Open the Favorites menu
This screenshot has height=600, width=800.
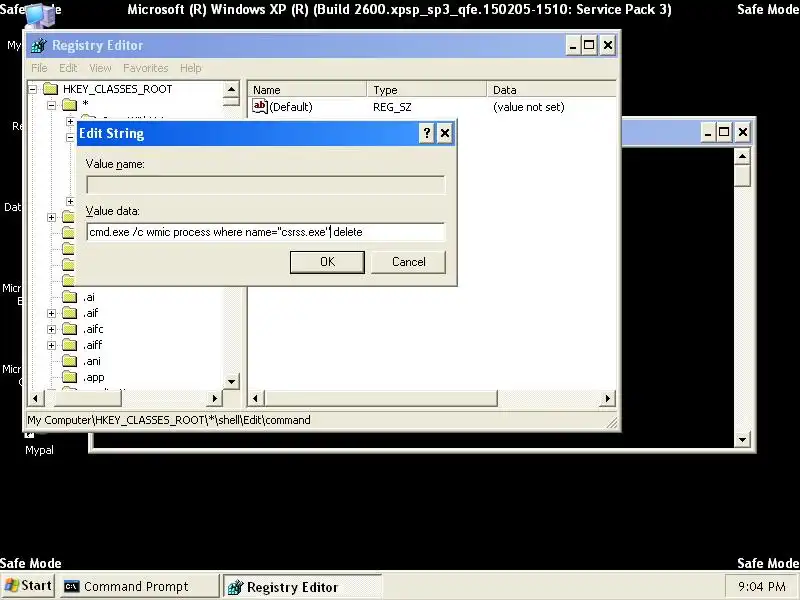[x=145, y=68]
